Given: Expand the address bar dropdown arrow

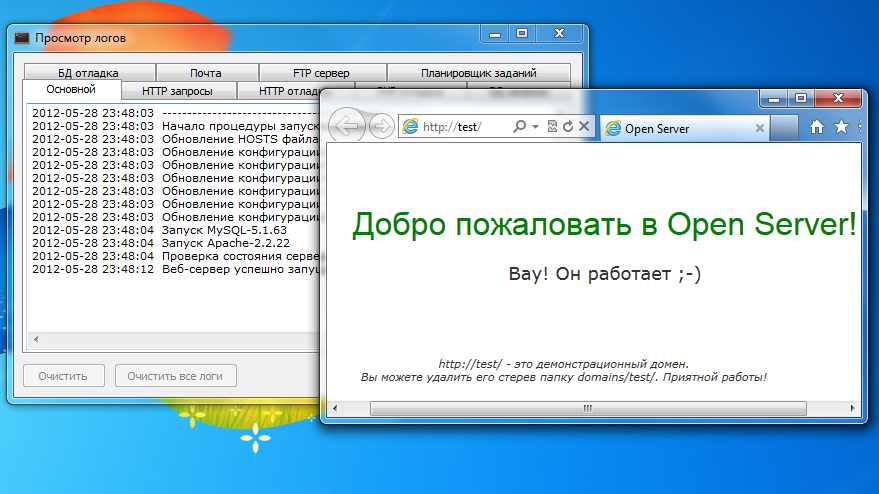Looking at the screenshot, I should point(535,127).
